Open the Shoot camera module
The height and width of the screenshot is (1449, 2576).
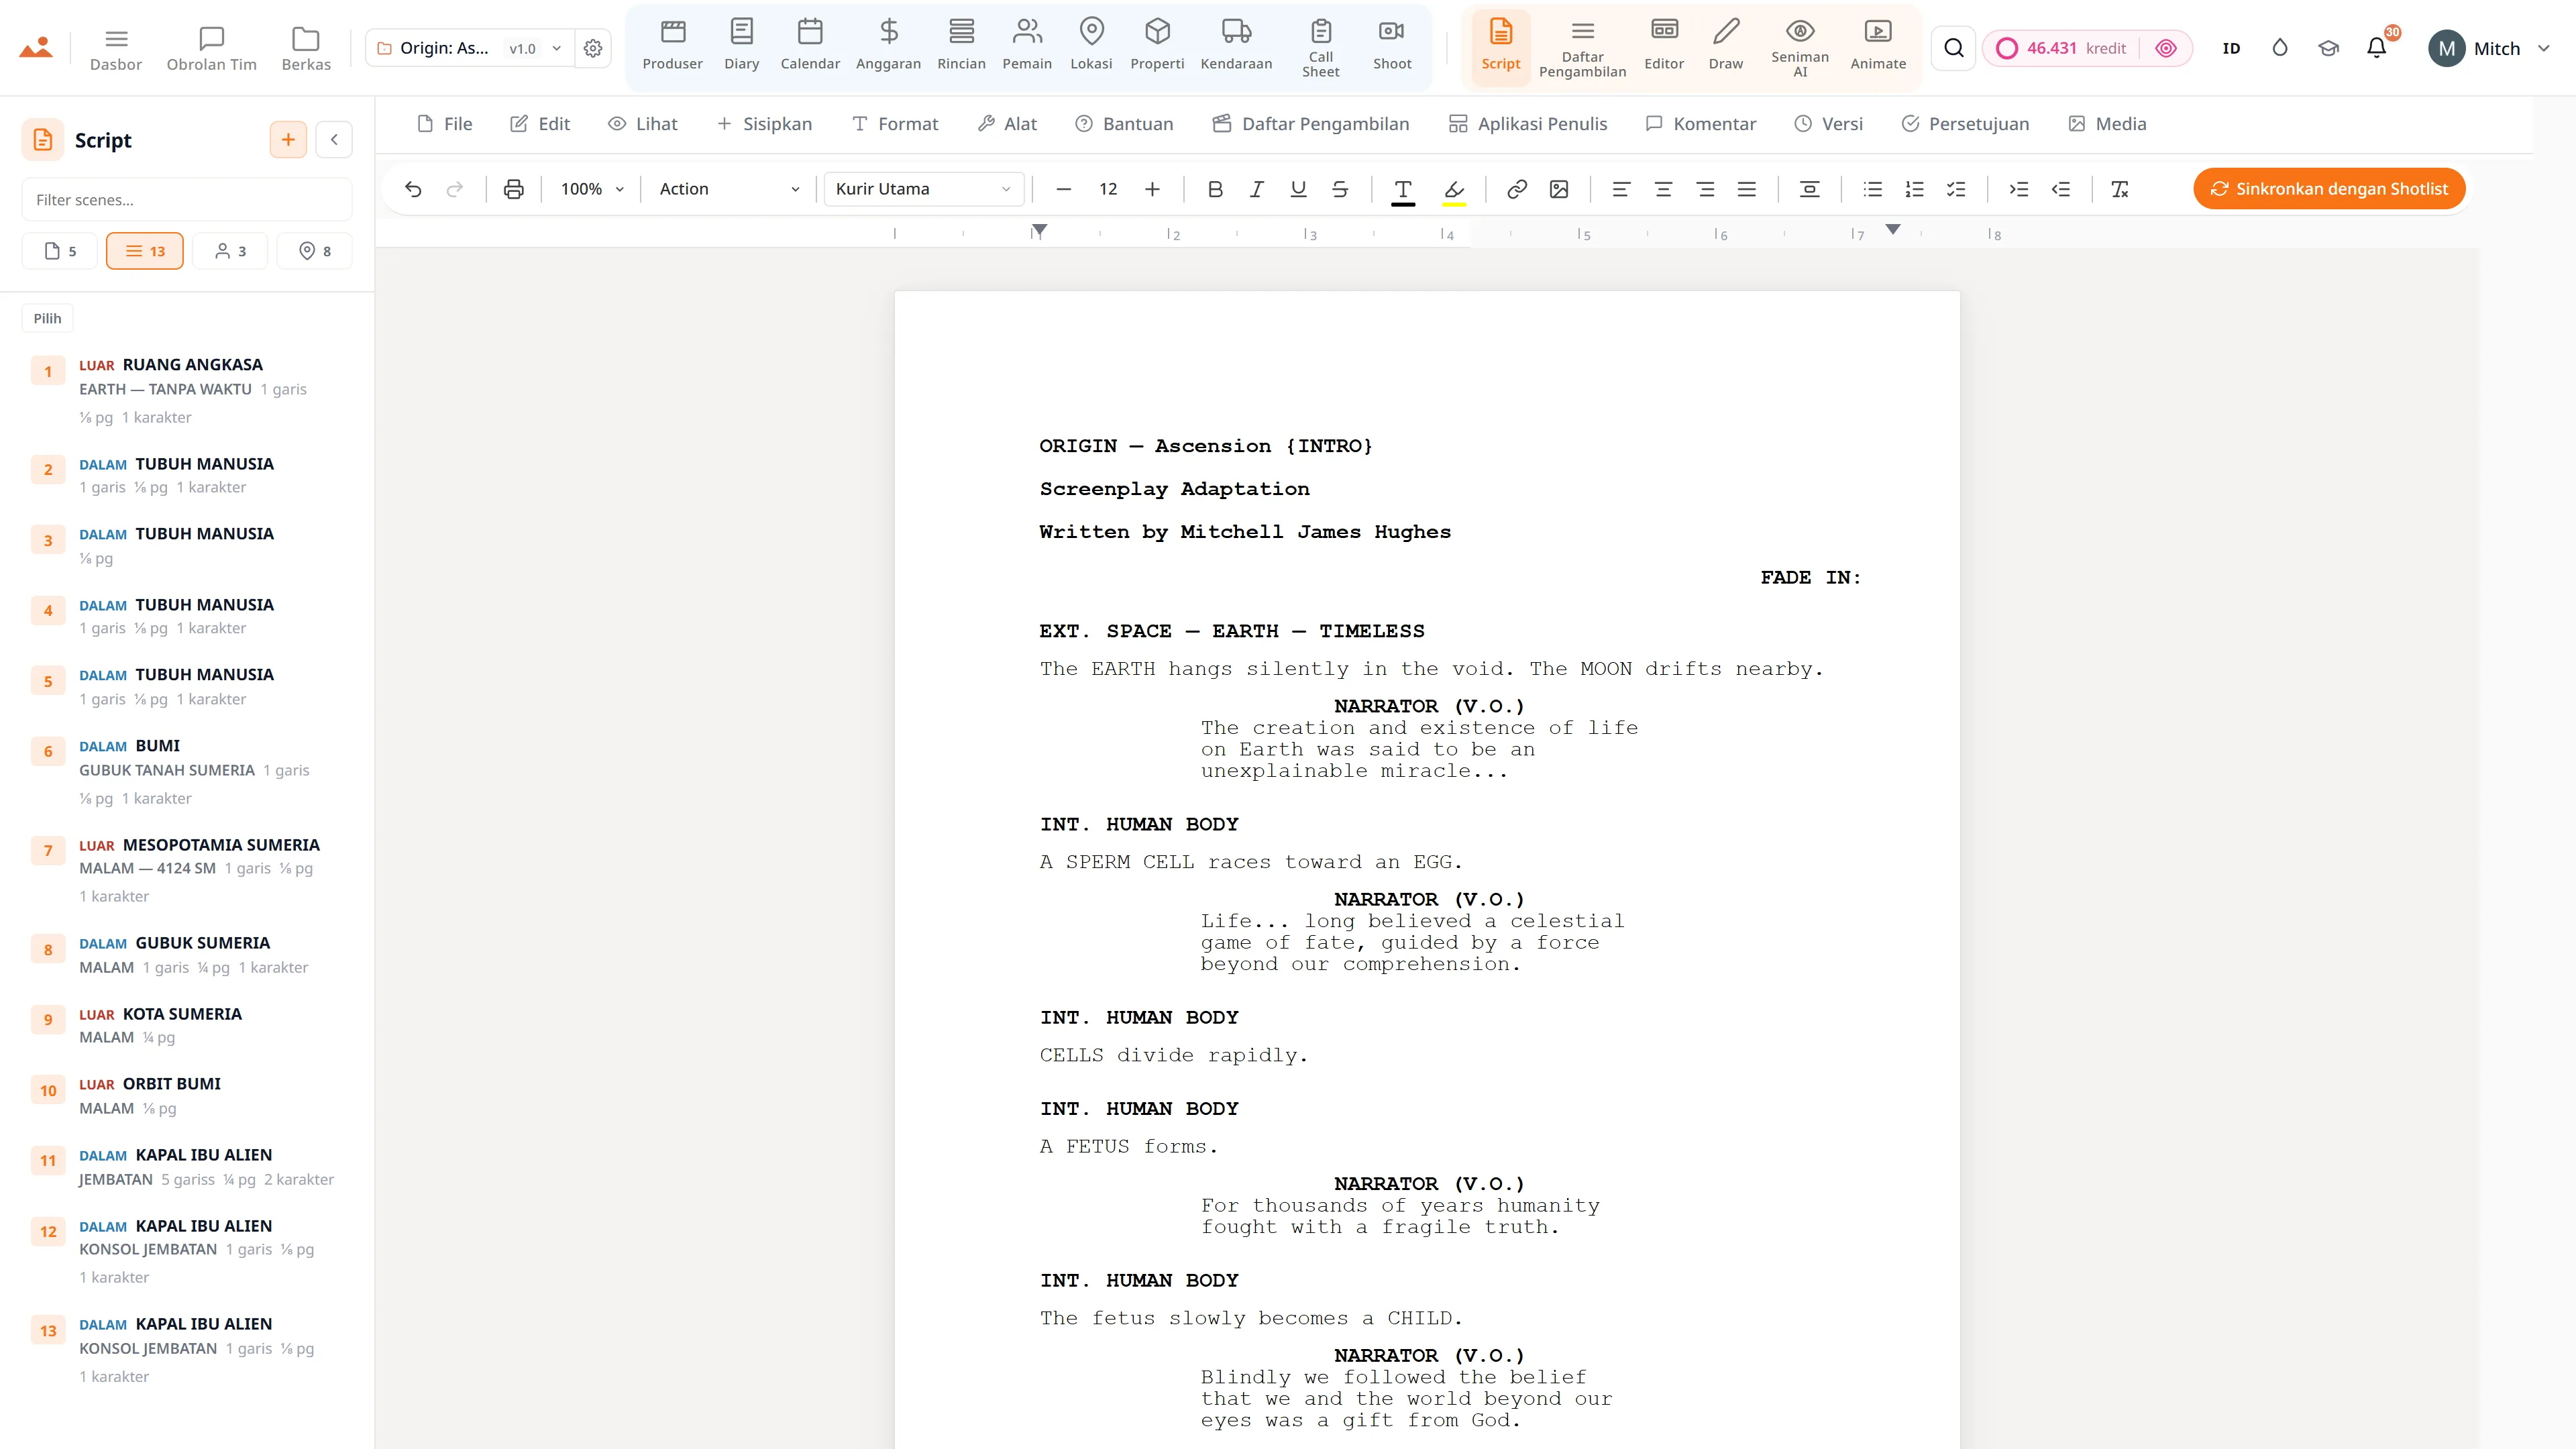point(1392,48)
